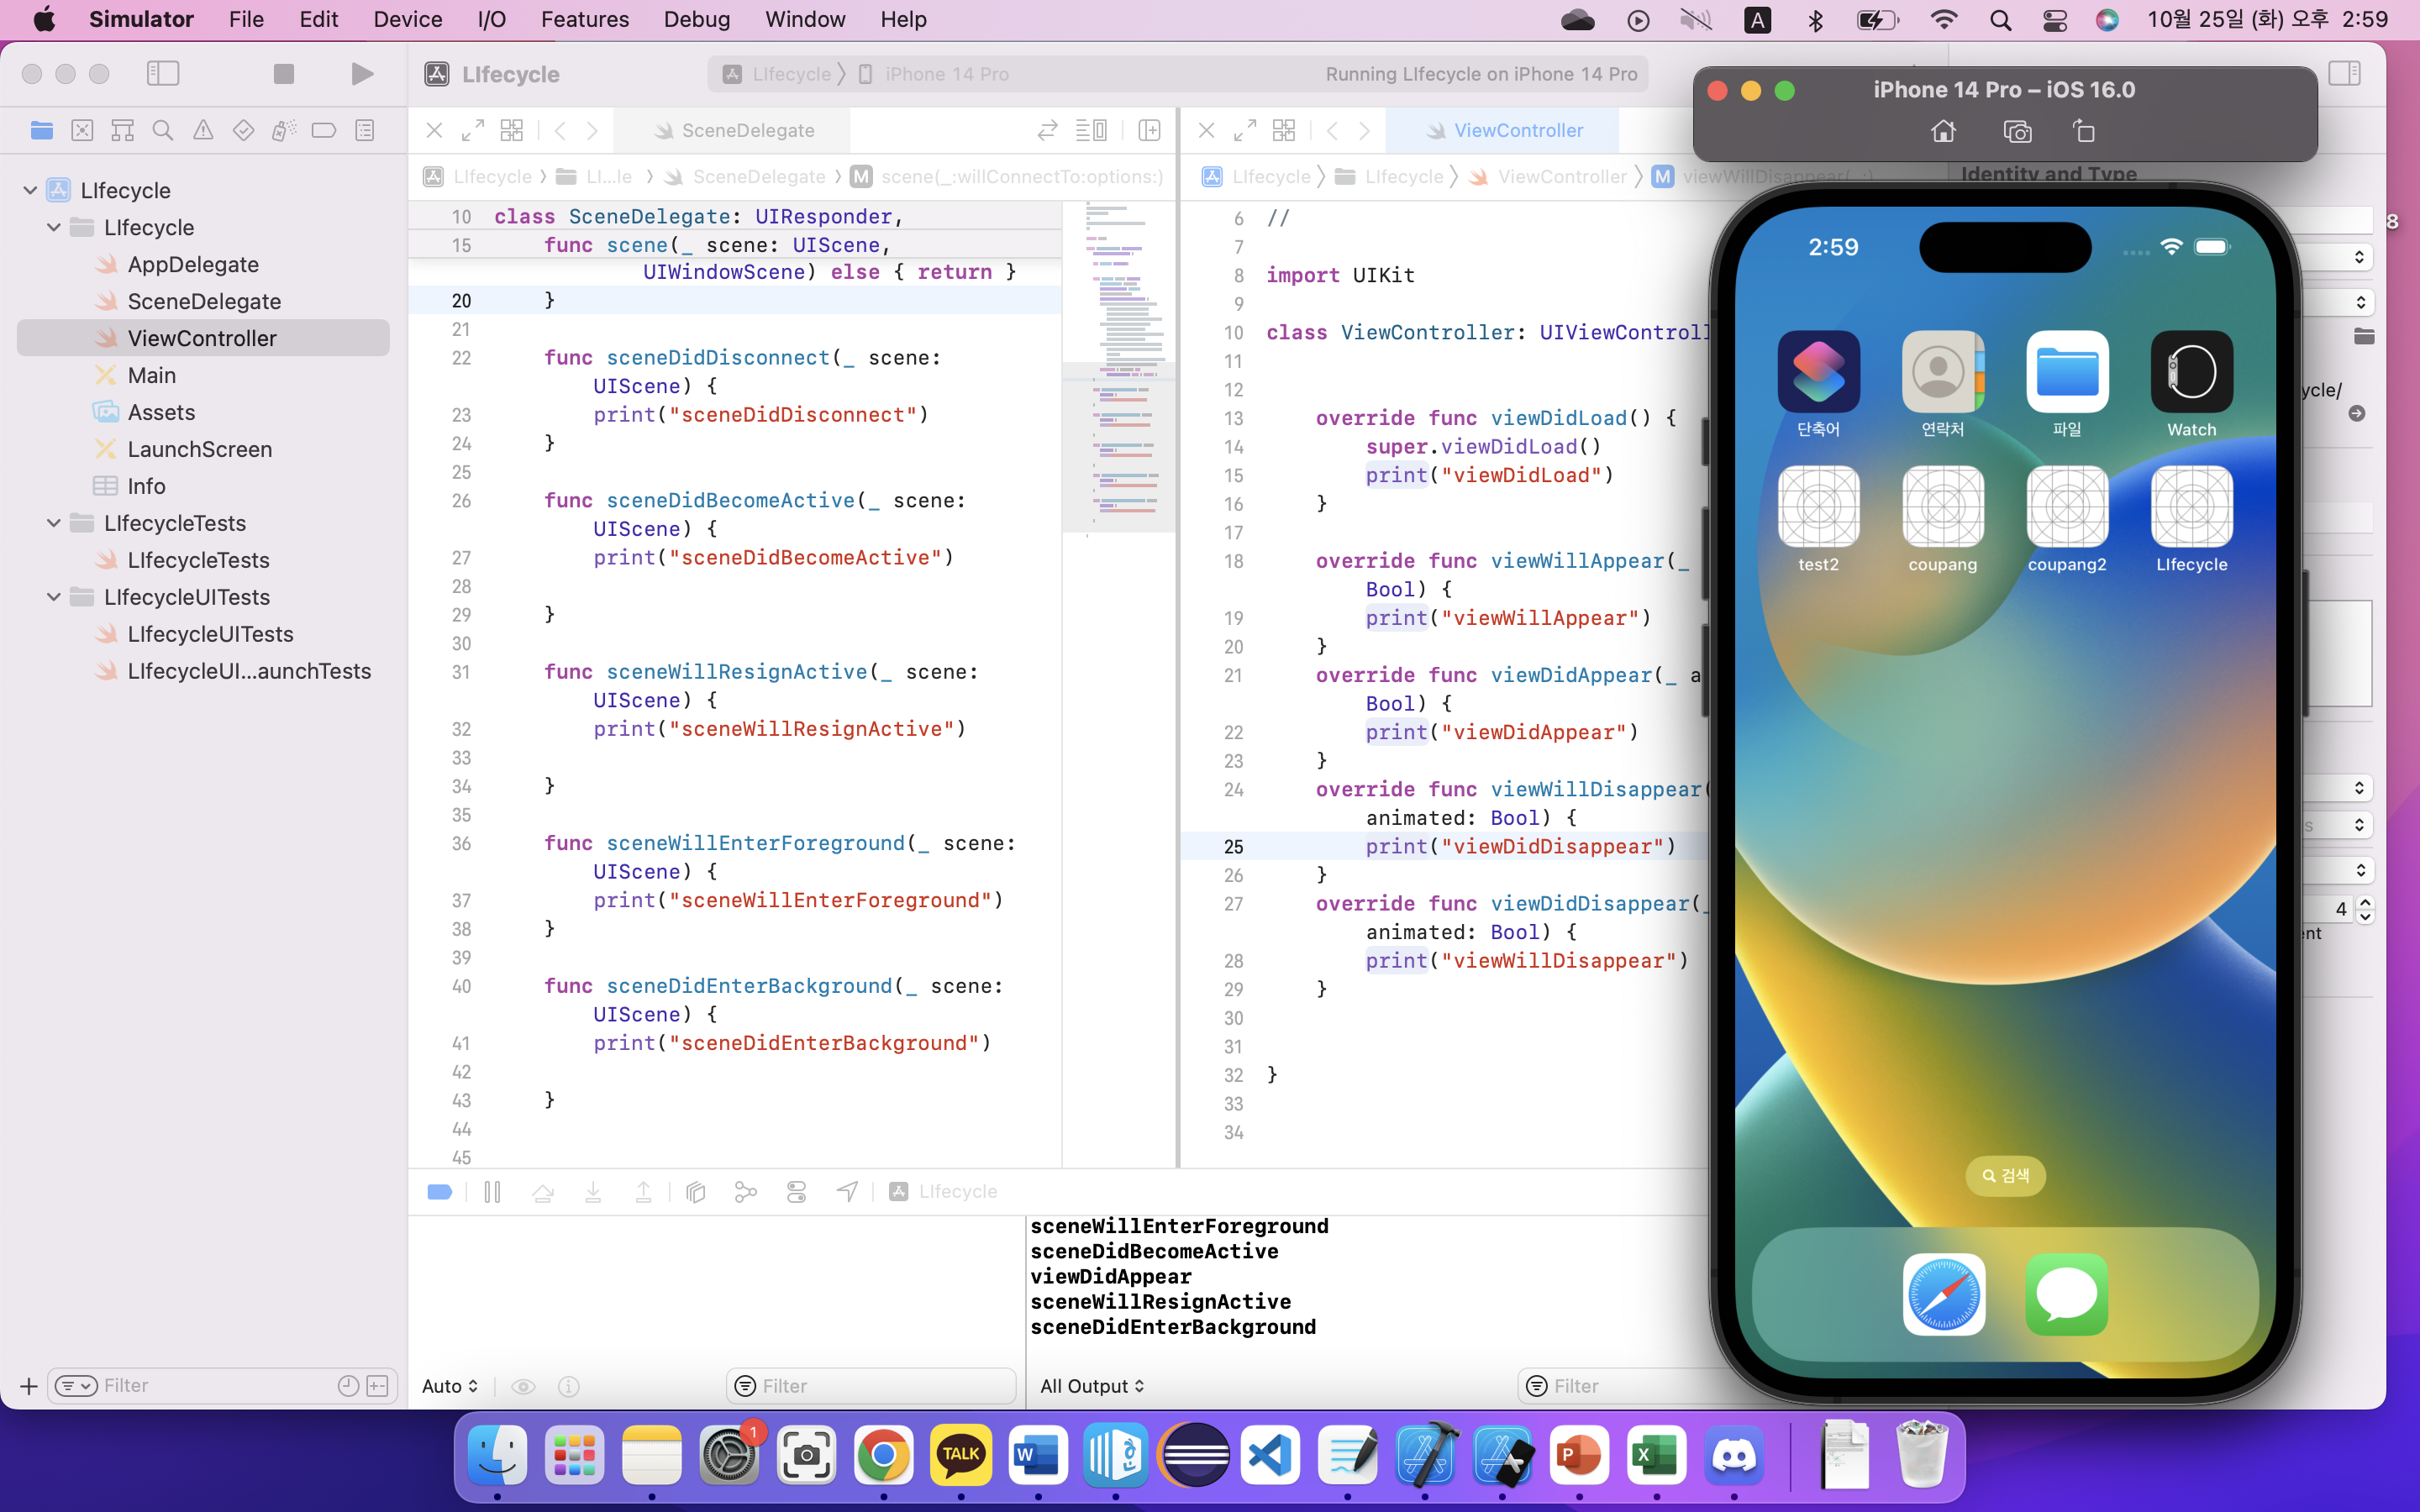This screenshot has width=2420, height=1512.
Task: Open the Watch app on the iPhone
Action: [x=2191, y=371]
